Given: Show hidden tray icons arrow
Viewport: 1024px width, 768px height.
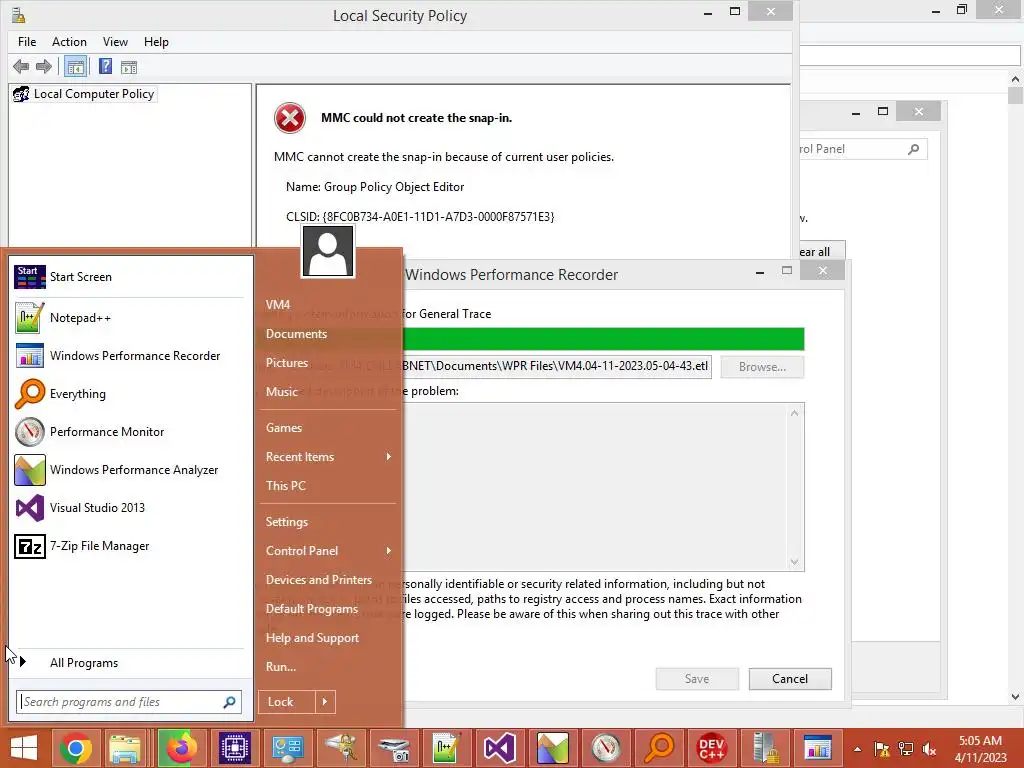Looking at the screenshot, I should [857, 749].
